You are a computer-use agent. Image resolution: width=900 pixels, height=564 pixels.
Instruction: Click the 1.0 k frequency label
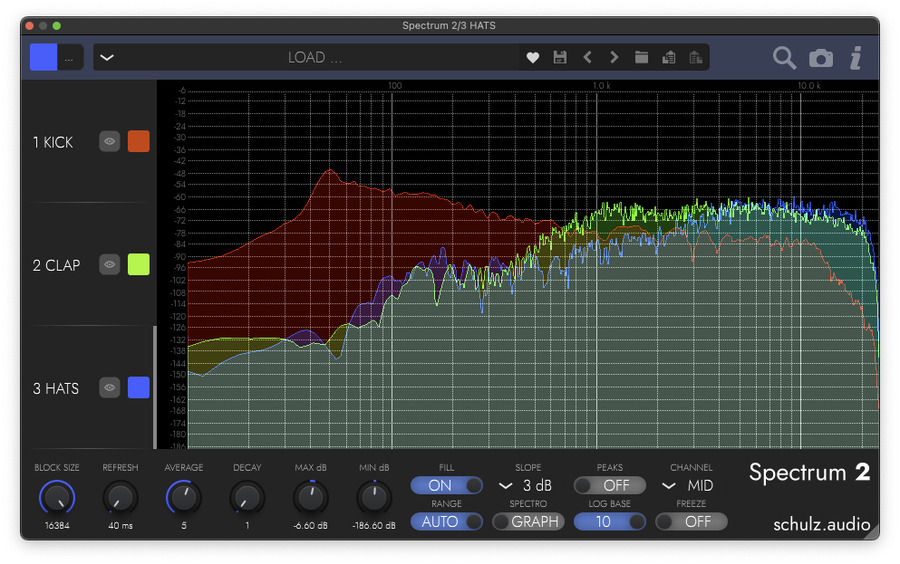(602, 85)
